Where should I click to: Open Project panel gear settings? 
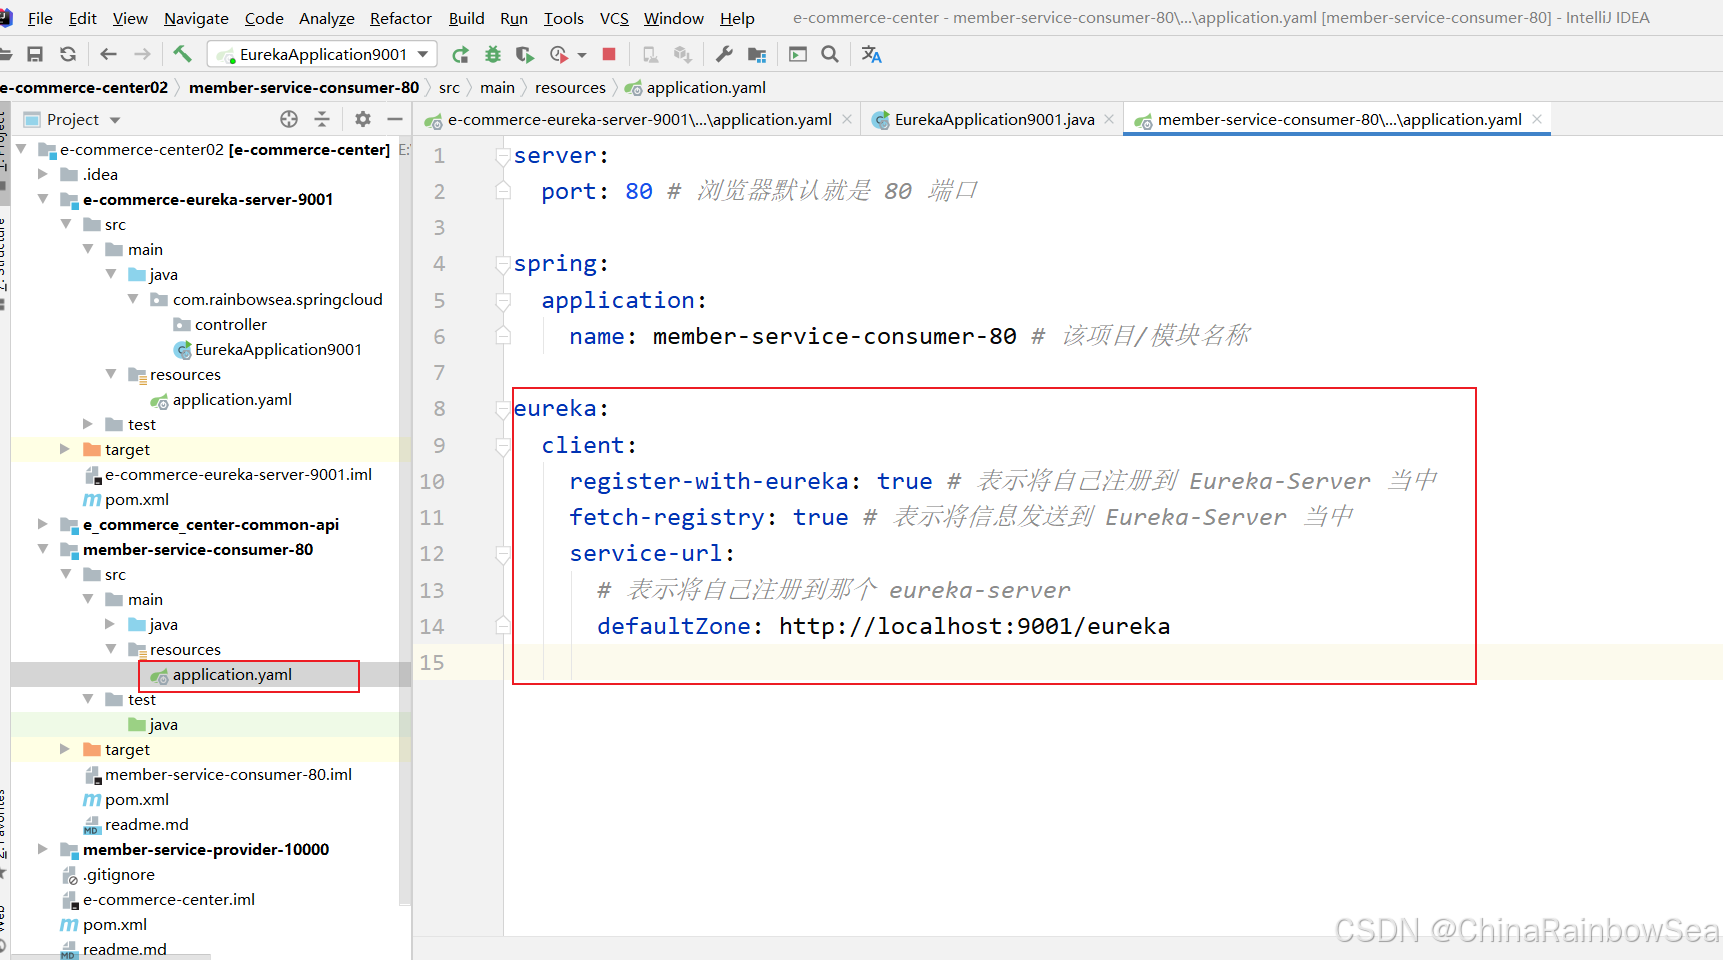[x=363, y=119]
